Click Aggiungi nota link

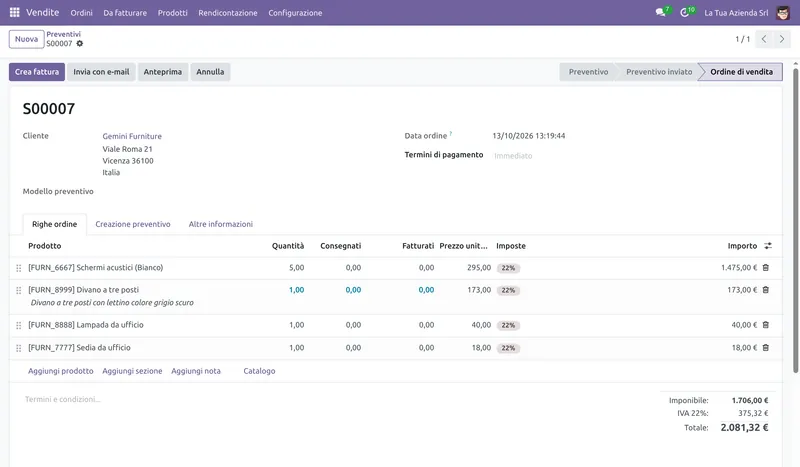tap(196, 371)
